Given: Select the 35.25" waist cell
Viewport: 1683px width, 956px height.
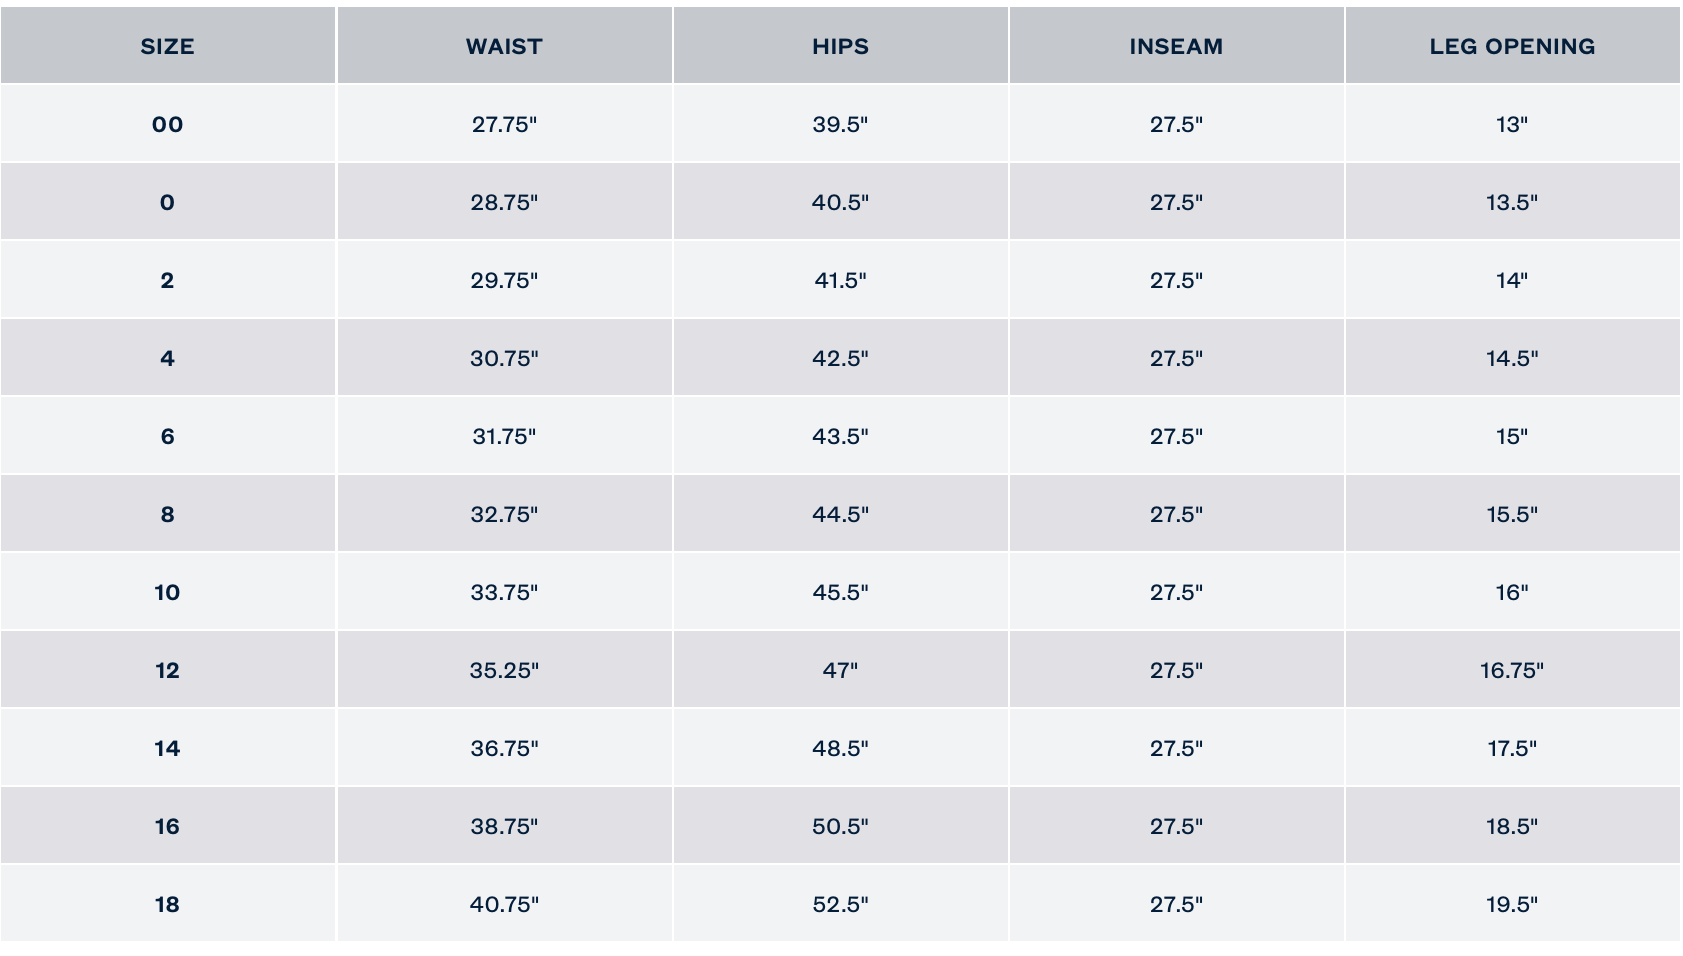Looking at the screenshot, I should click(x=504, y=670).
